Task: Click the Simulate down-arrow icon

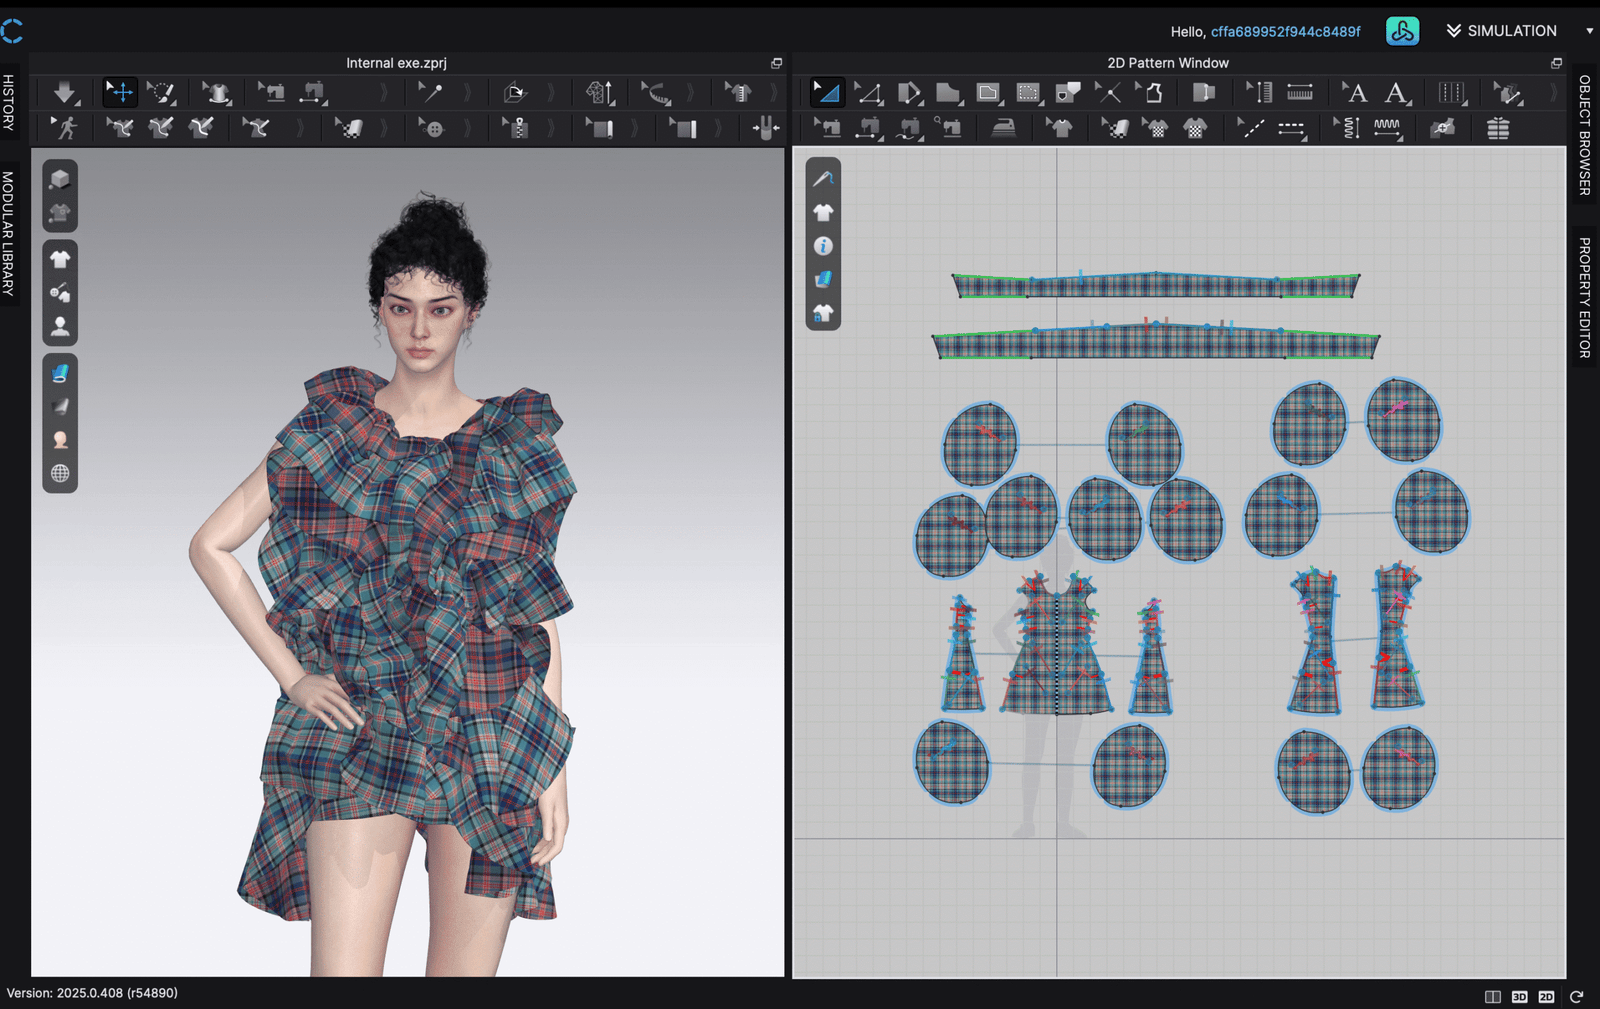Action: [65, 93]
